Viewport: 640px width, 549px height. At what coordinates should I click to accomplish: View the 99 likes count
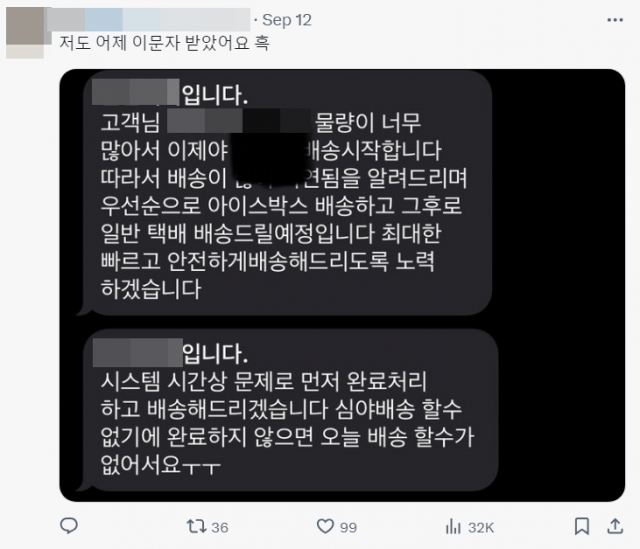tap(348, 527)
